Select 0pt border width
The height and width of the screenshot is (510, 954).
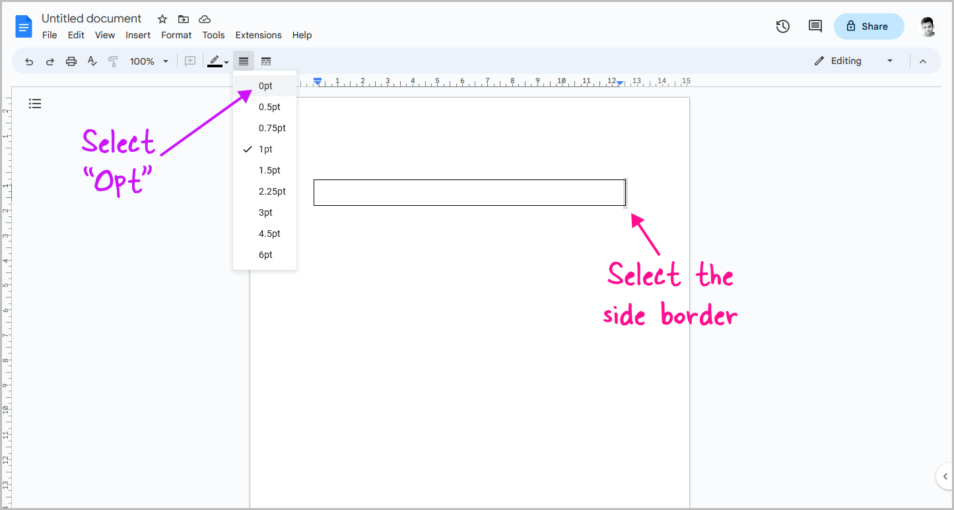pyautogui.click(x=265, y=86)
